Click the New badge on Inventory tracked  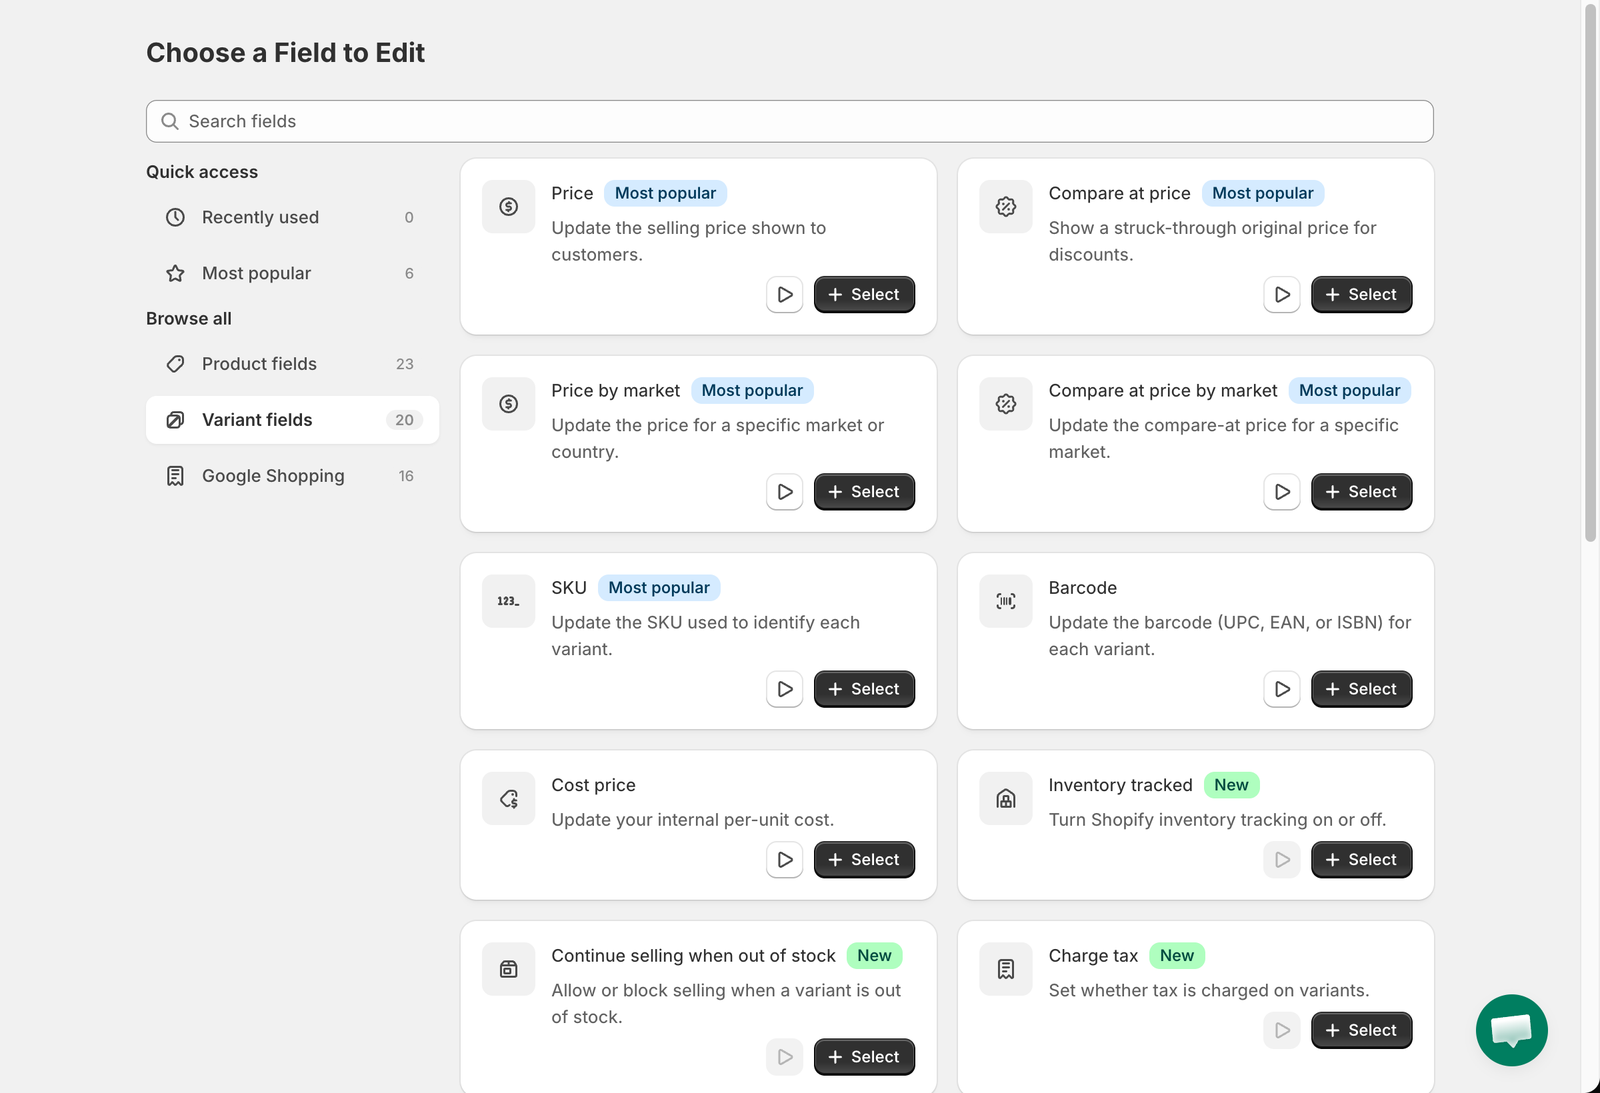[x=1231, y=785]
